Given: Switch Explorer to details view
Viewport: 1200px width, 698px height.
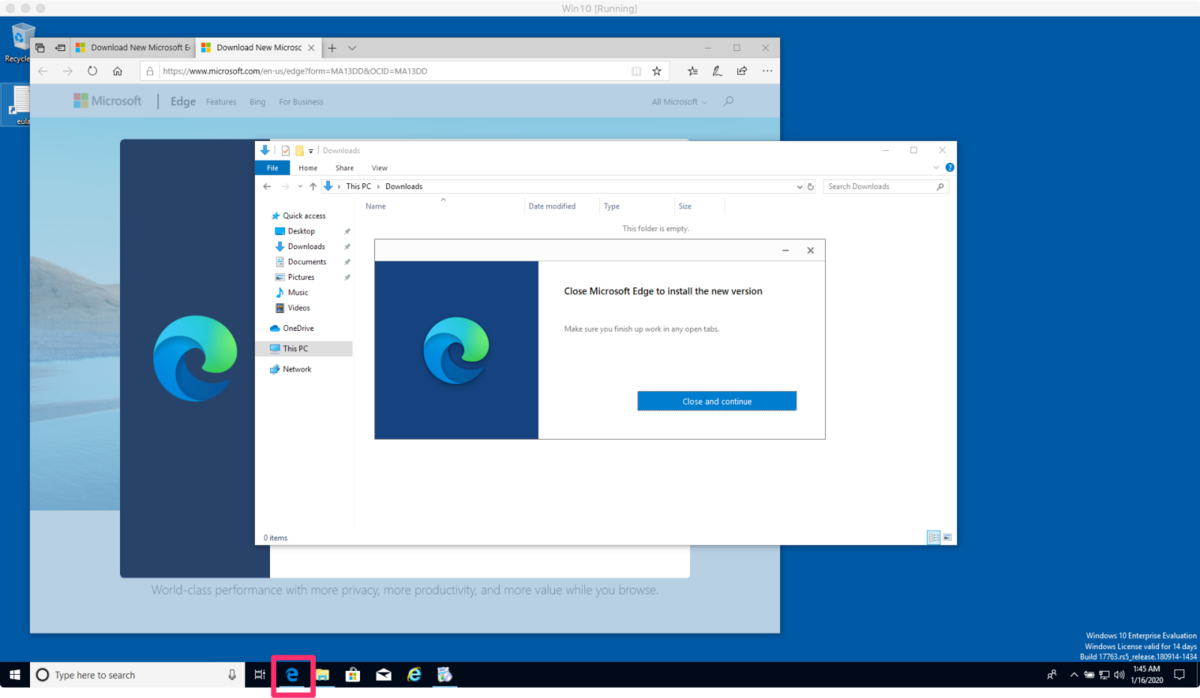Looking at the screenshot, I should (x=933, y=537).
